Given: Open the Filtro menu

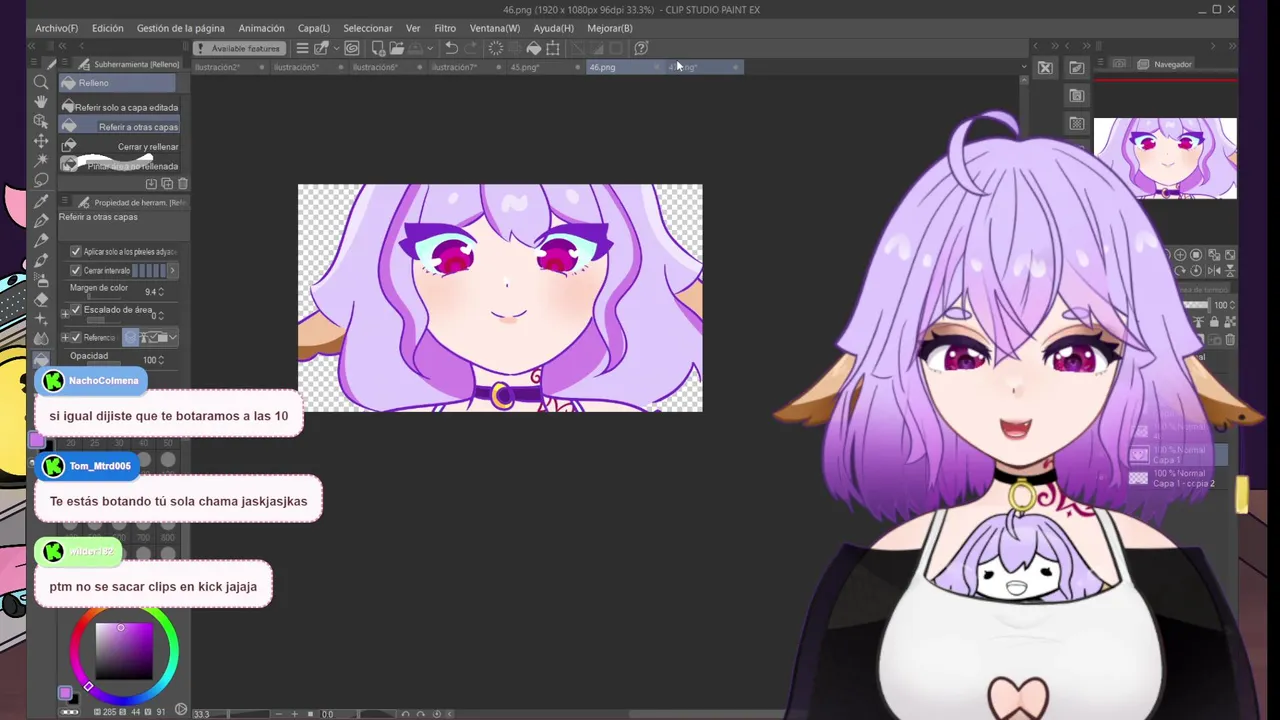Looking at the screenshot, I should 445,28.
